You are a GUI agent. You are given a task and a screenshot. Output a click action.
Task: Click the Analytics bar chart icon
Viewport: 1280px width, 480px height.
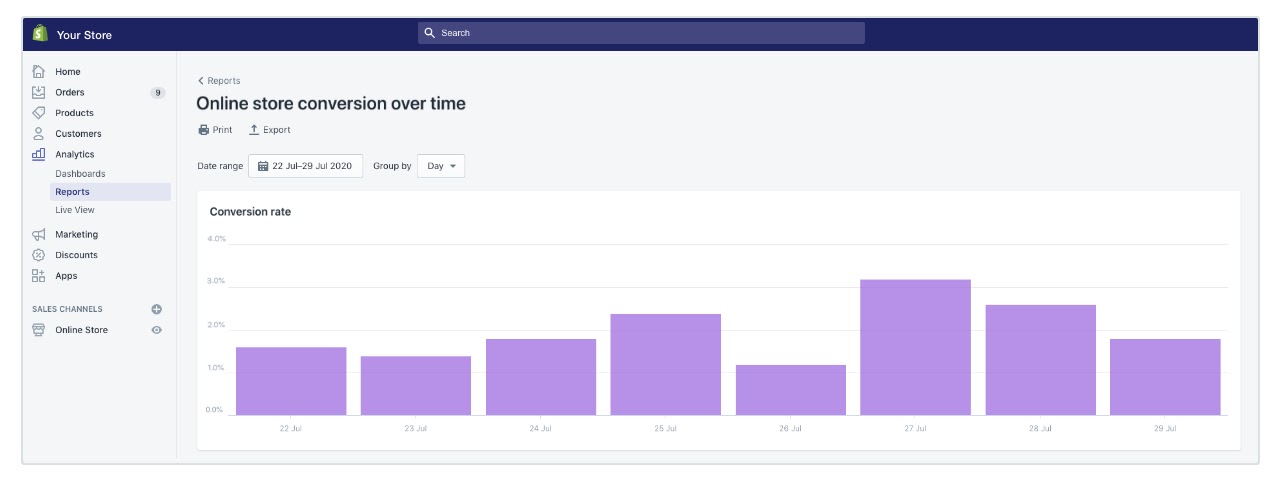click(x=39, y=154)
